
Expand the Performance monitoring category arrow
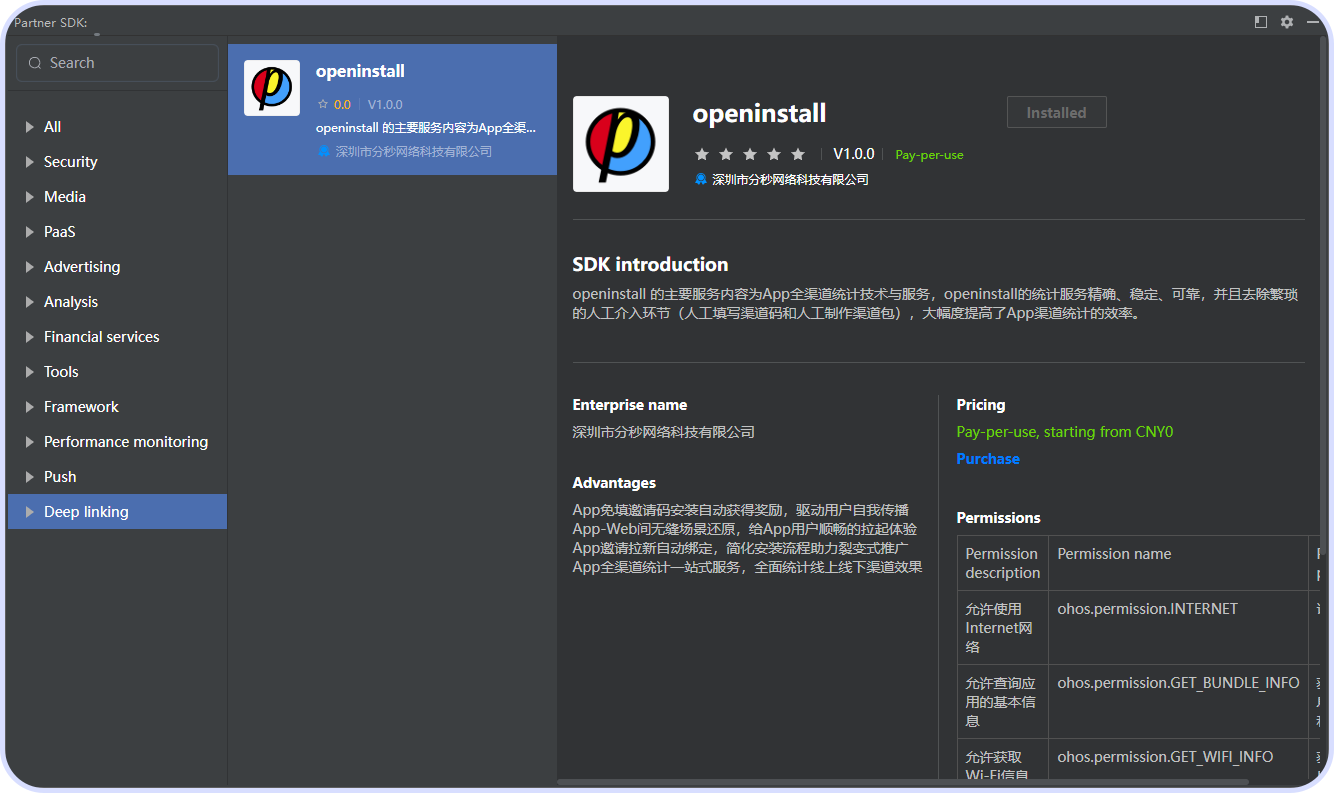point(30,442)
